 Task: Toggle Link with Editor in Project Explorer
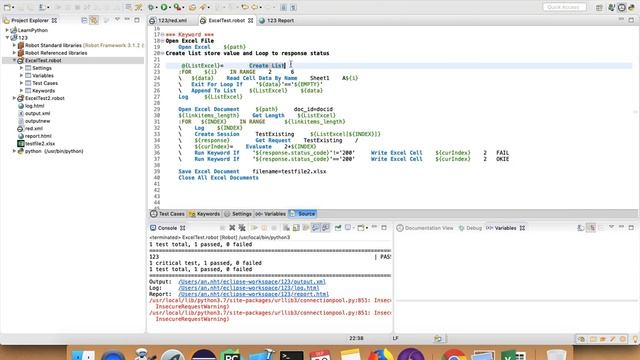point(94,20)
